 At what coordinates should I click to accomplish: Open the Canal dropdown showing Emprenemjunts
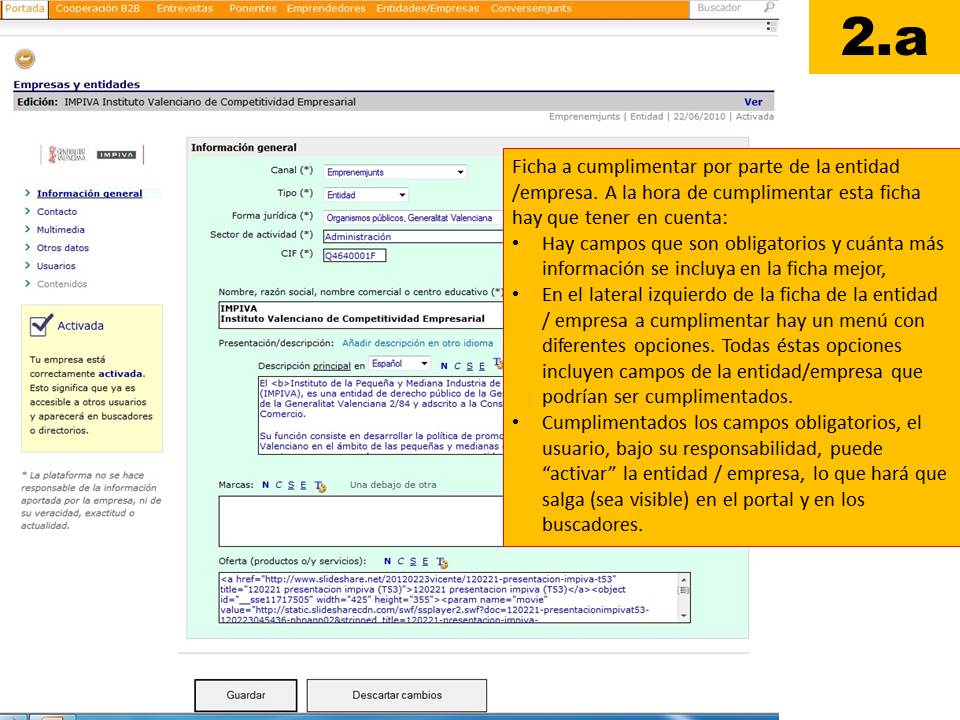pos(459,171)
